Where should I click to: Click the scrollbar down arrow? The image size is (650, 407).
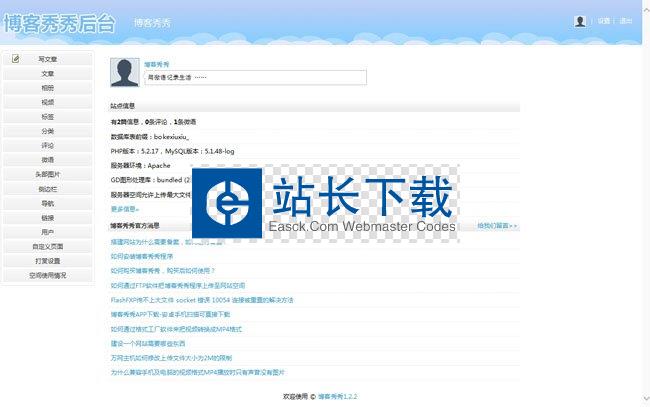(646, 397)
